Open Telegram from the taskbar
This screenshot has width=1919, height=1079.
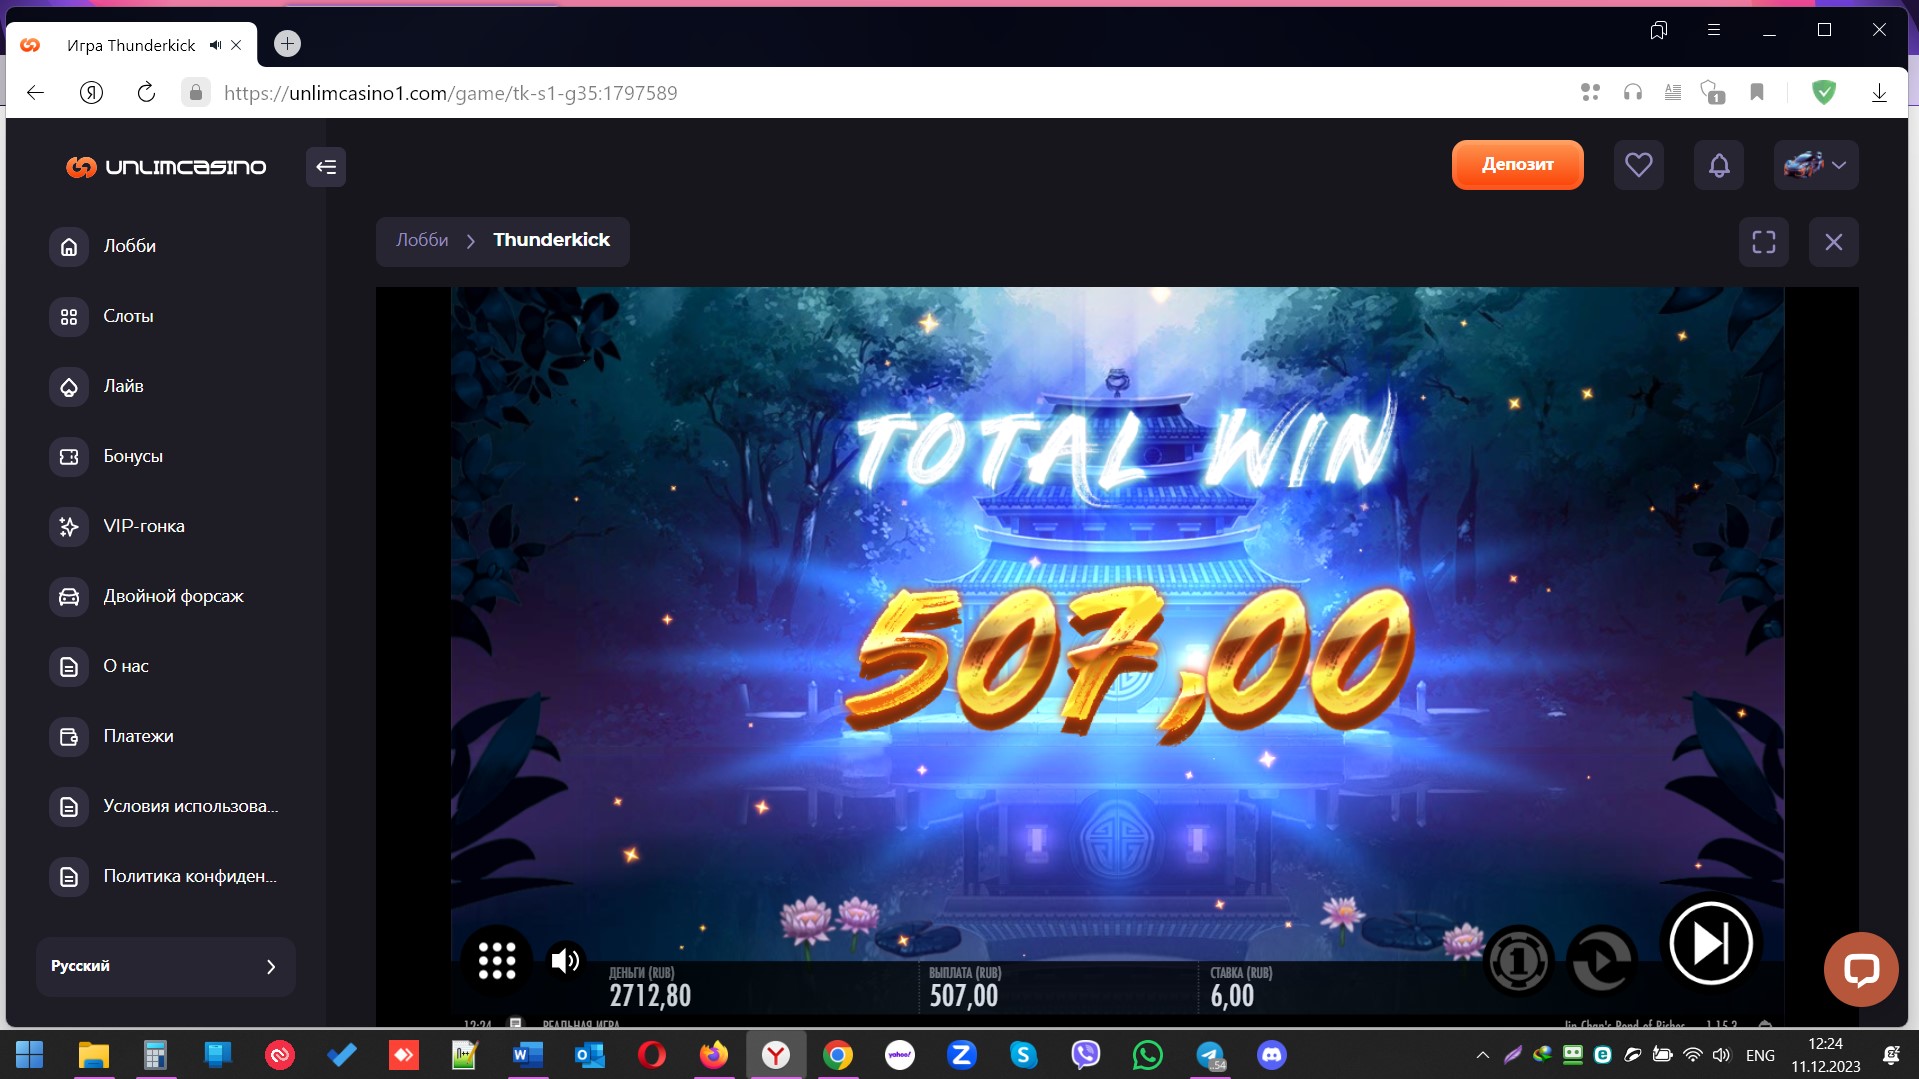point(1210,1055)
